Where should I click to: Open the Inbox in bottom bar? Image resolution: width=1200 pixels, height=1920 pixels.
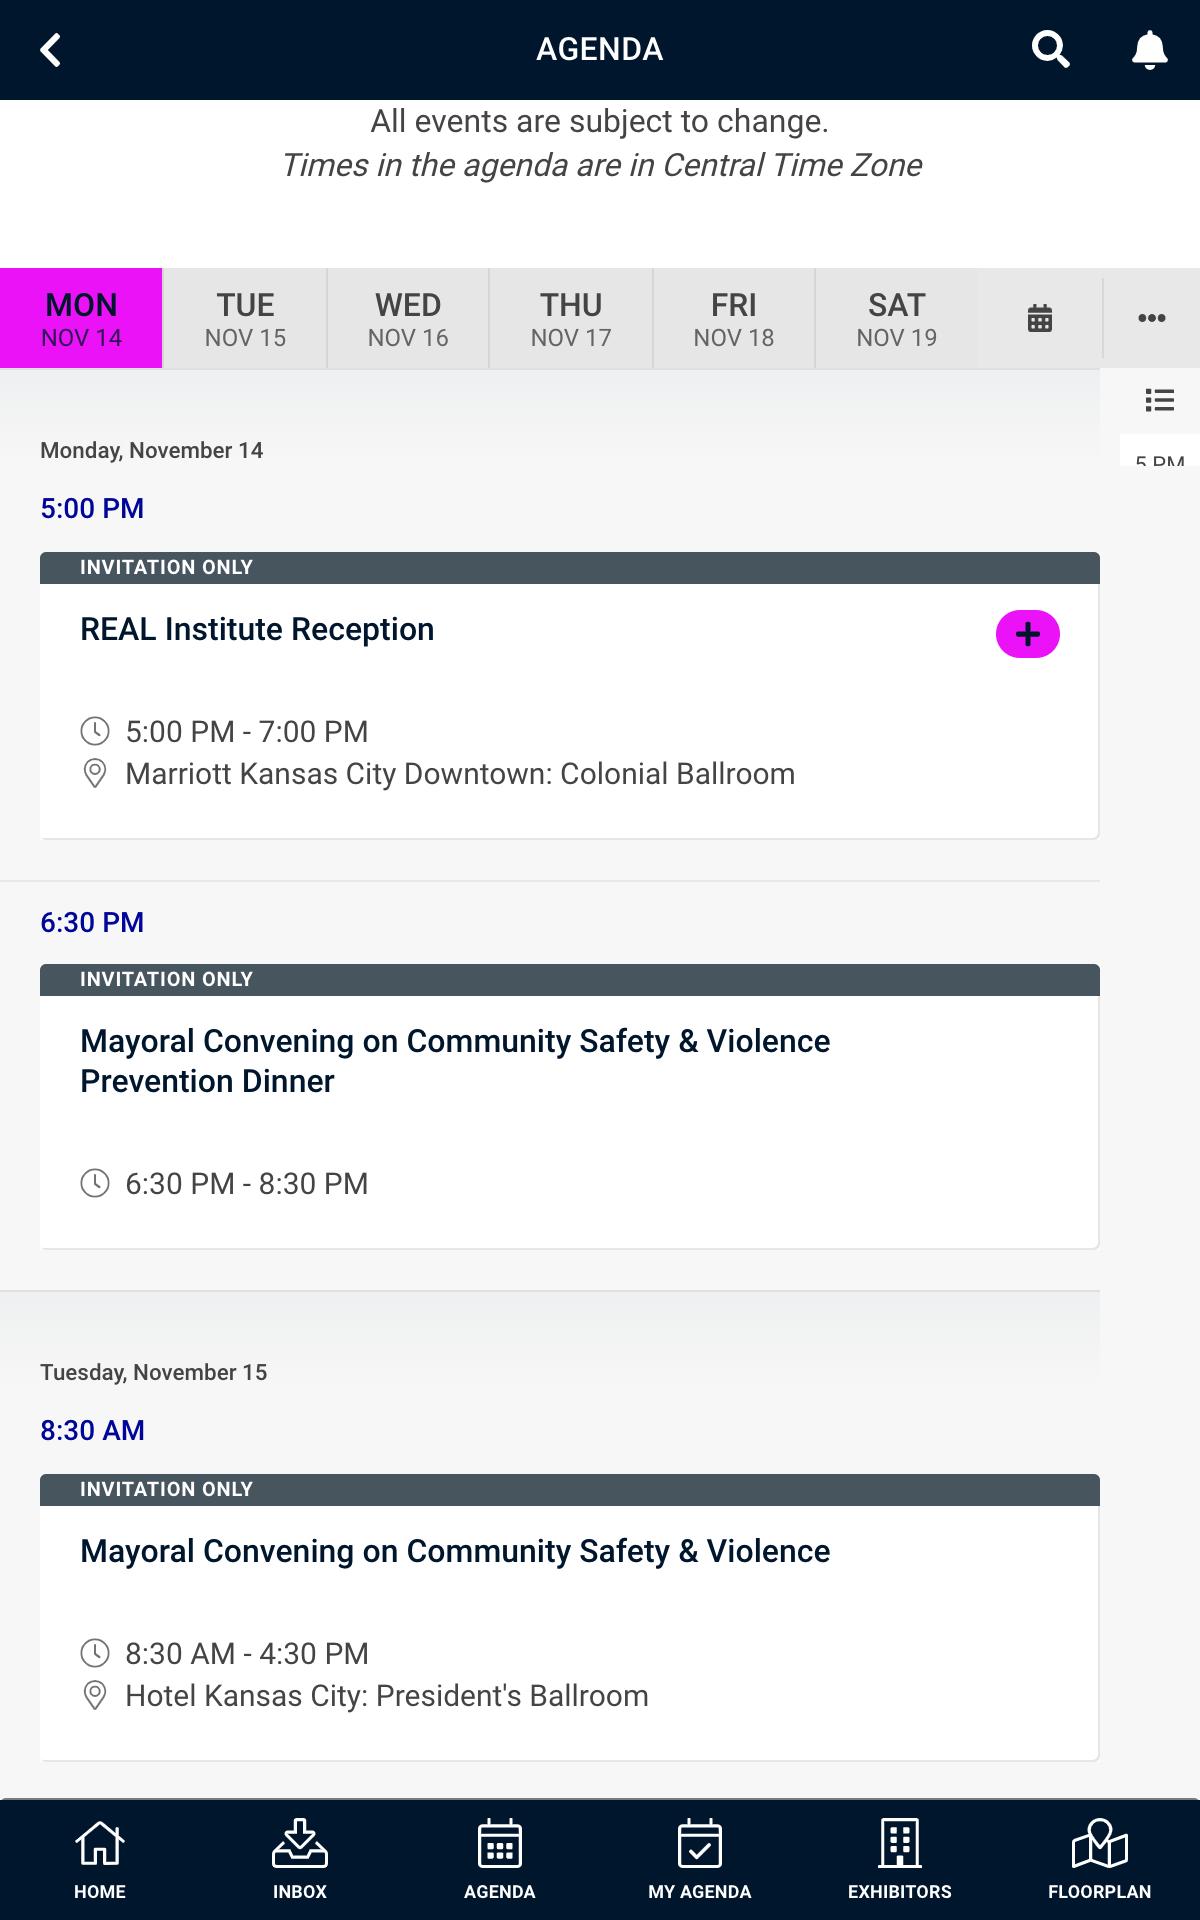coord(300,1860)
